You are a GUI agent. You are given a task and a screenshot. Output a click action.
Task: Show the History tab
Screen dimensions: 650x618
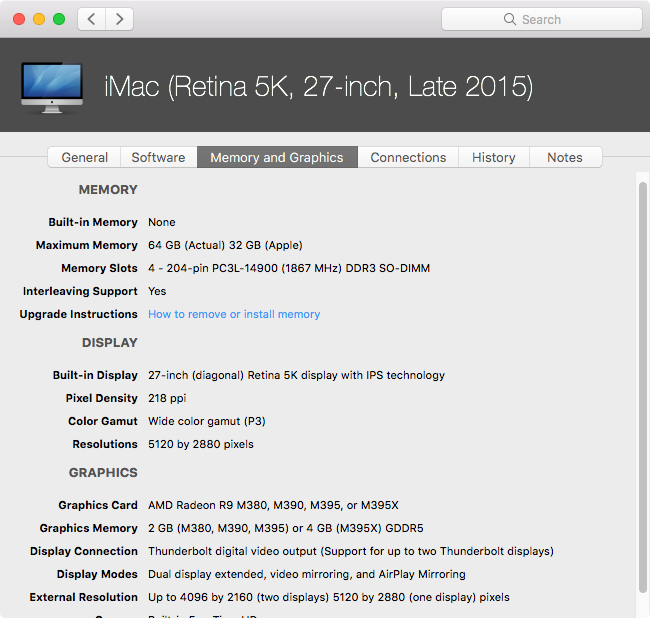click(x=493, y=158)
